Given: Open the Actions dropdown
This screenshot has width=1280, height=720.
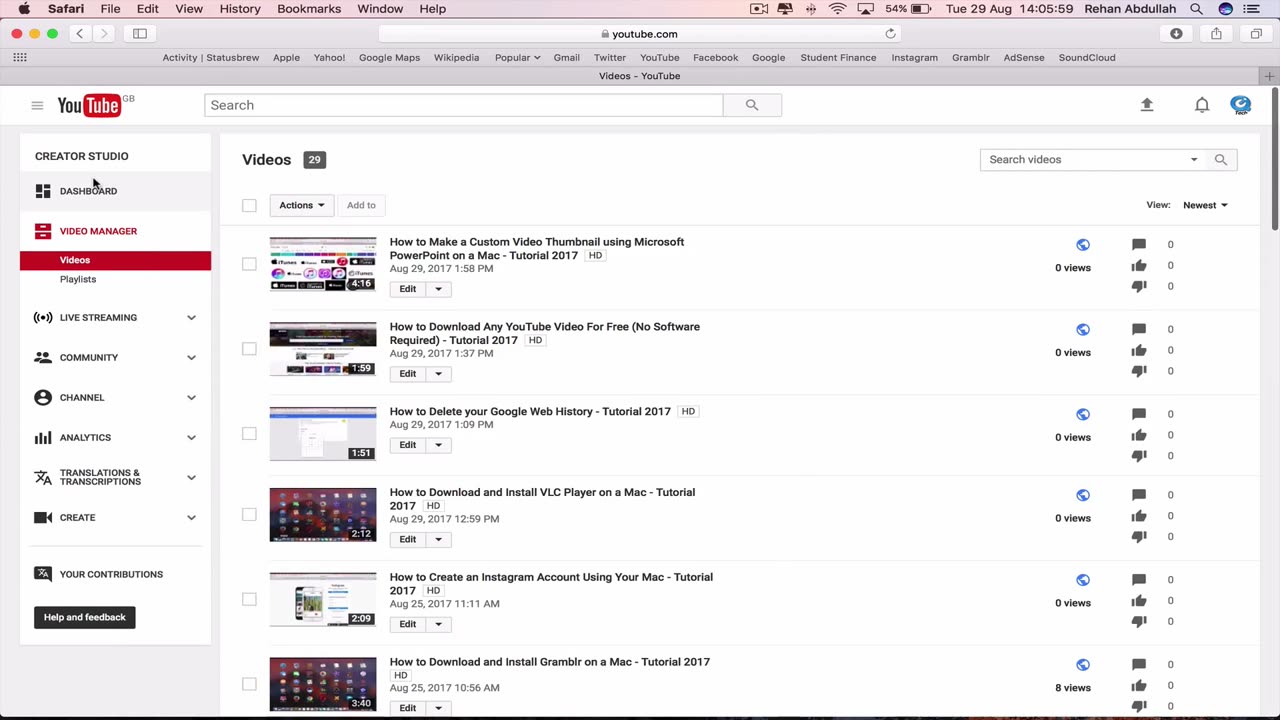Looking at the screenshot, I should tap(301, 205).
